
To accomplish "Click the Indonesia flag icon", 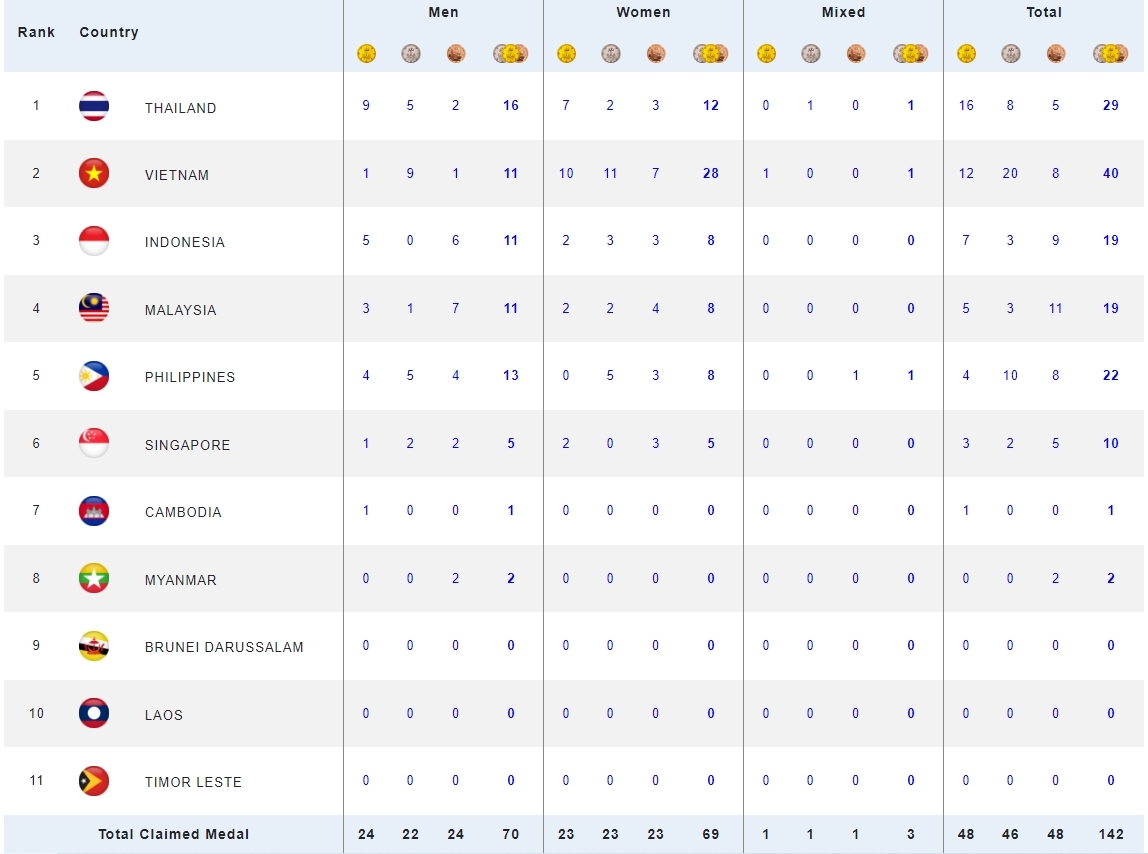I will [x=94, y=240].
